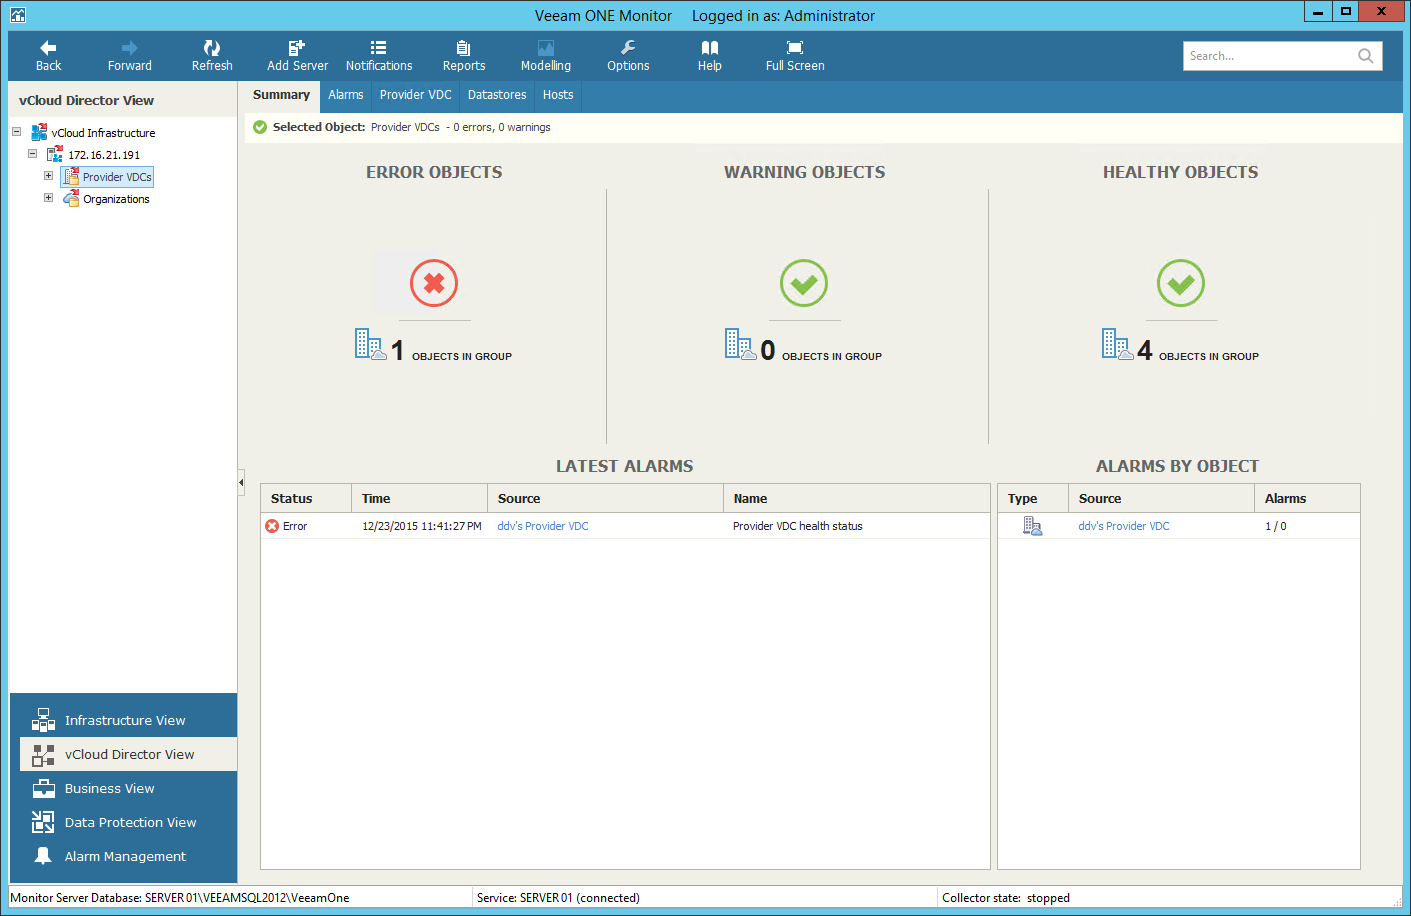Click the Error status icon in alarm row
The image size is (1411, 916).
[272, 526]
